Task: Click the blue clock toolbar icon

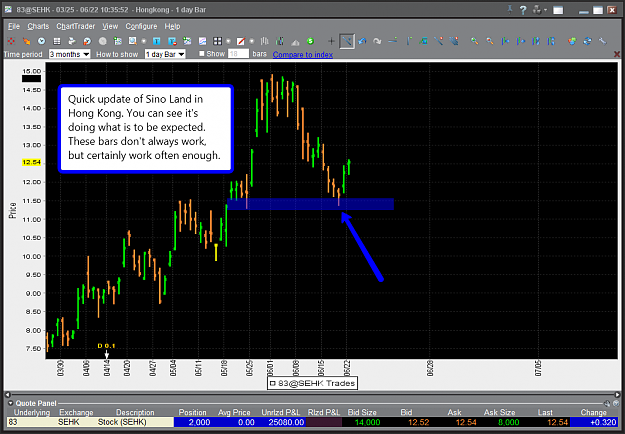Action: click(41, 41)
